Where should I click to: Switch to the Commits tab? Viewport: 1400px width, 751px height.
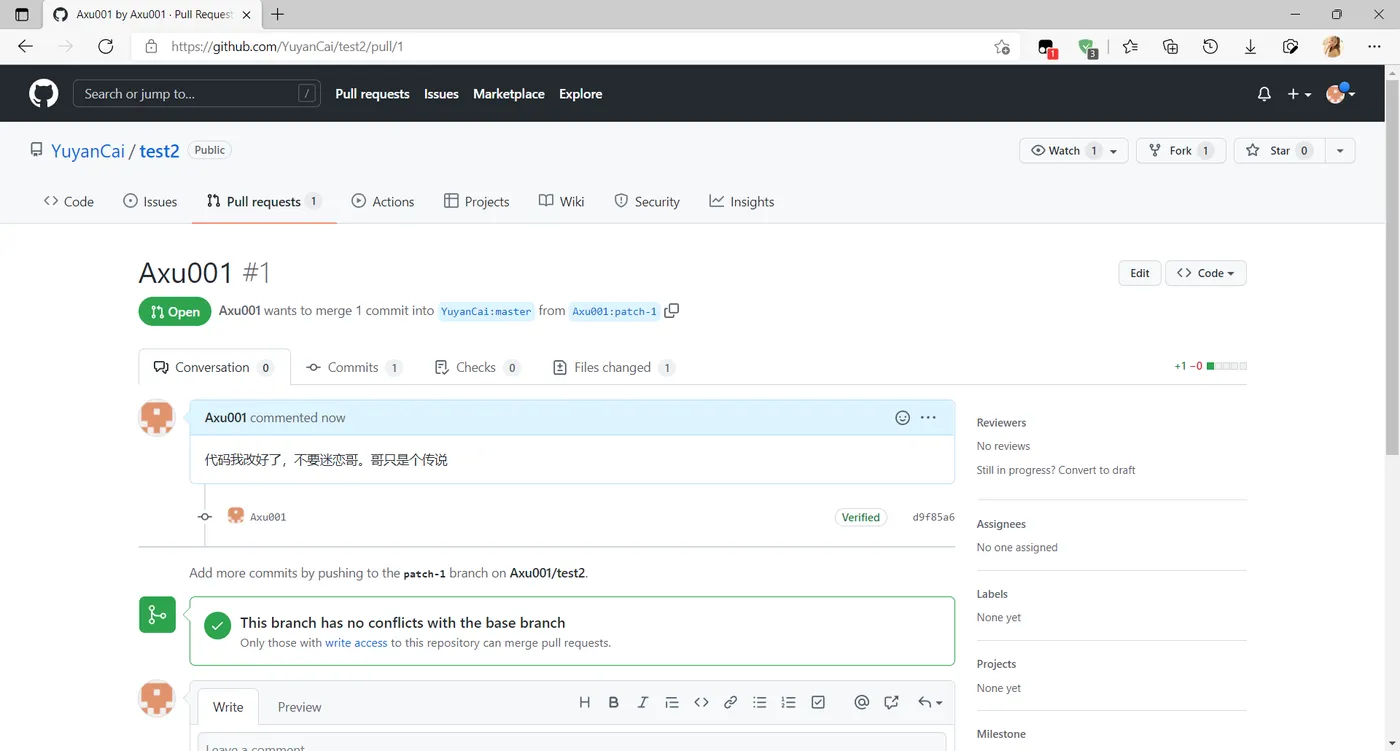[x=353, y=367]
